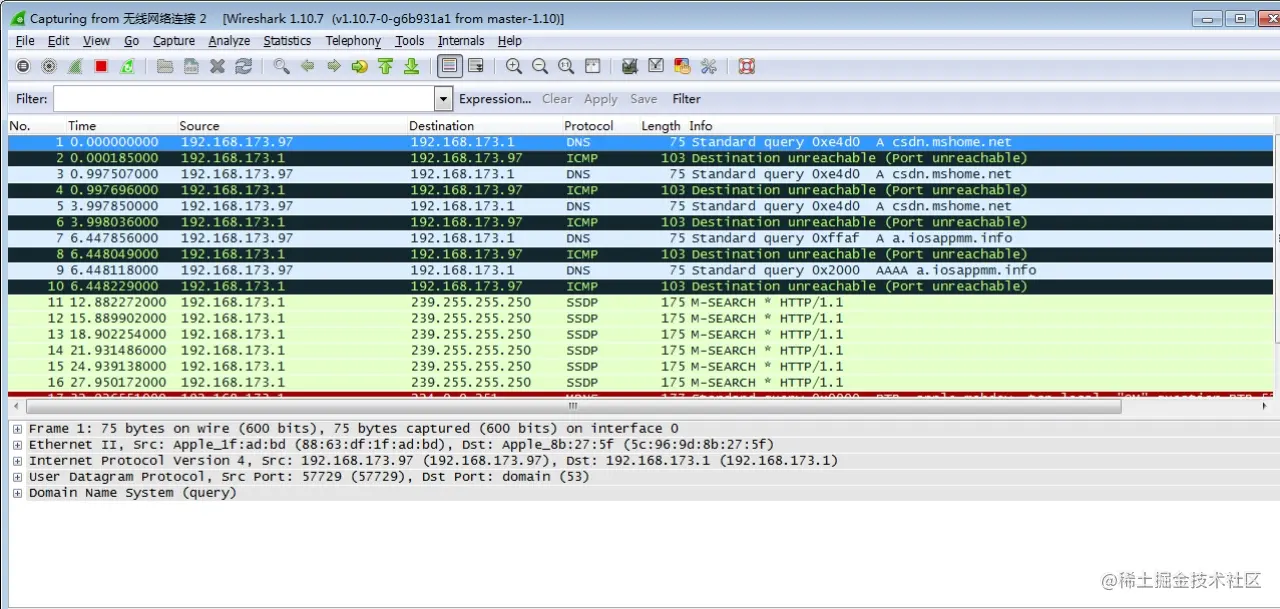The image size is (1280, 609).
Task: Toggle packet list colorization
Action: click(x=450, y=66)
